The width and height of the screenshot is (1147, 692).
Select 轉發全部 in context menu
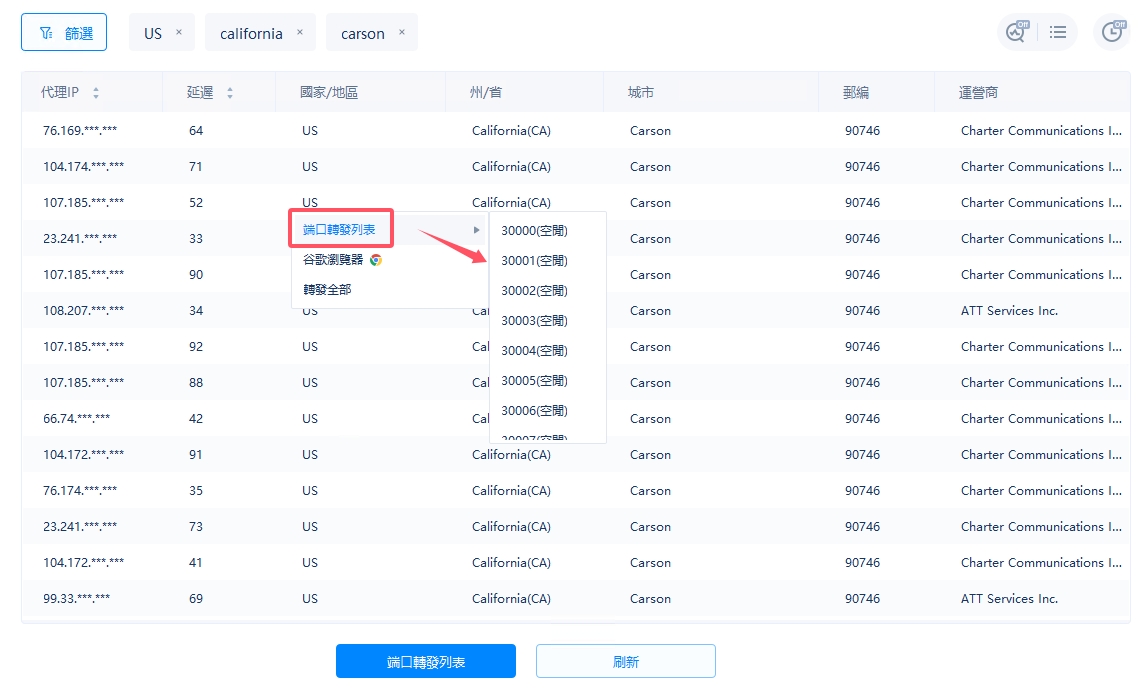pos(327,290)
